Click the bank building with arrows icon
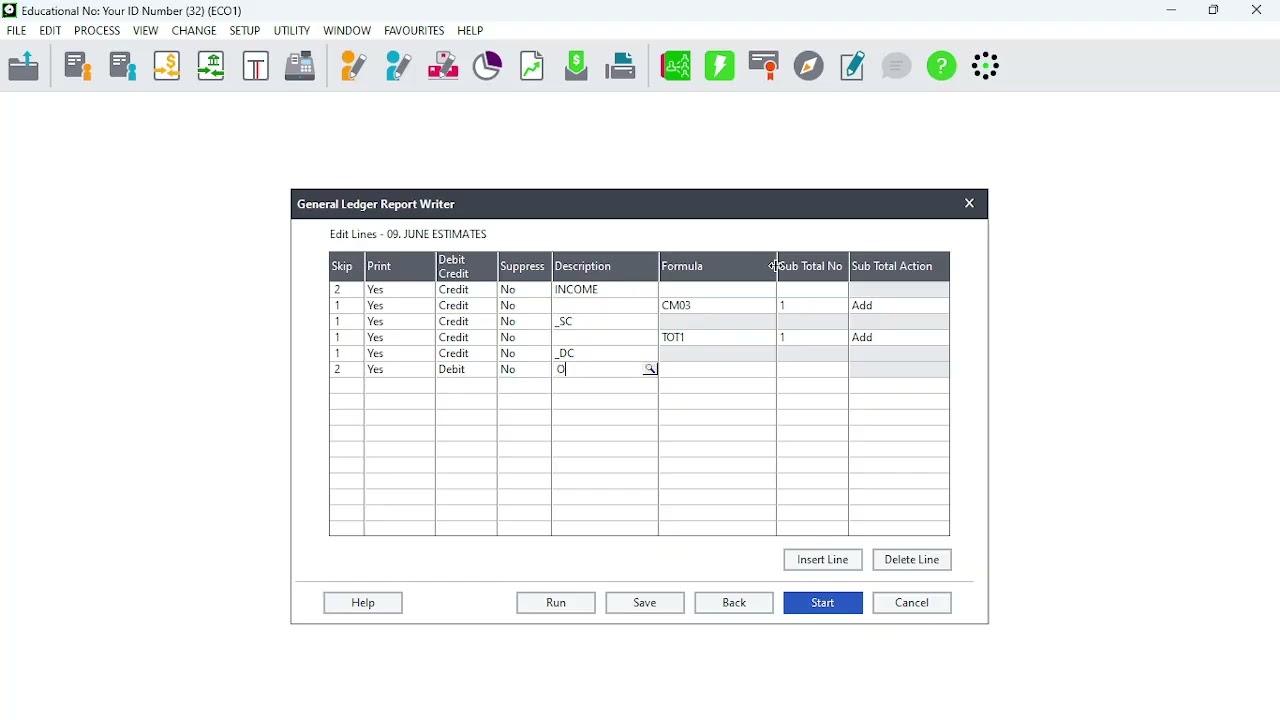The image size is (1280, 720). [211, 67]
